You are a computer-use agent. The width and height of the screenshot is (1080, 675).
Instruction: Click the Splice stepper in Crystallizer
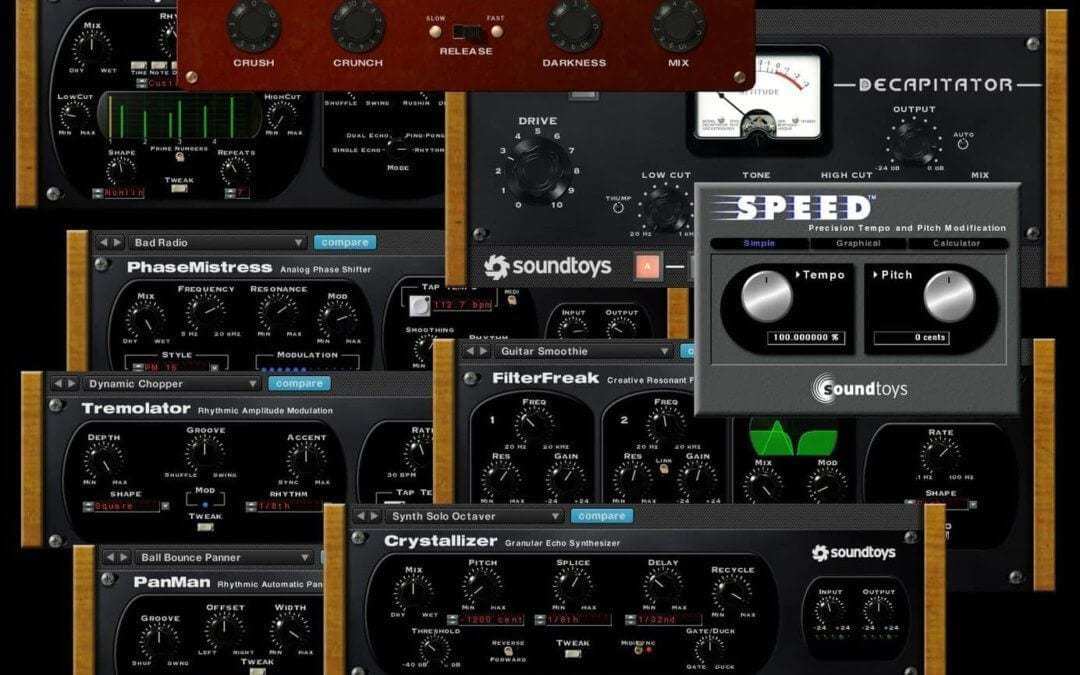(541, 619)
